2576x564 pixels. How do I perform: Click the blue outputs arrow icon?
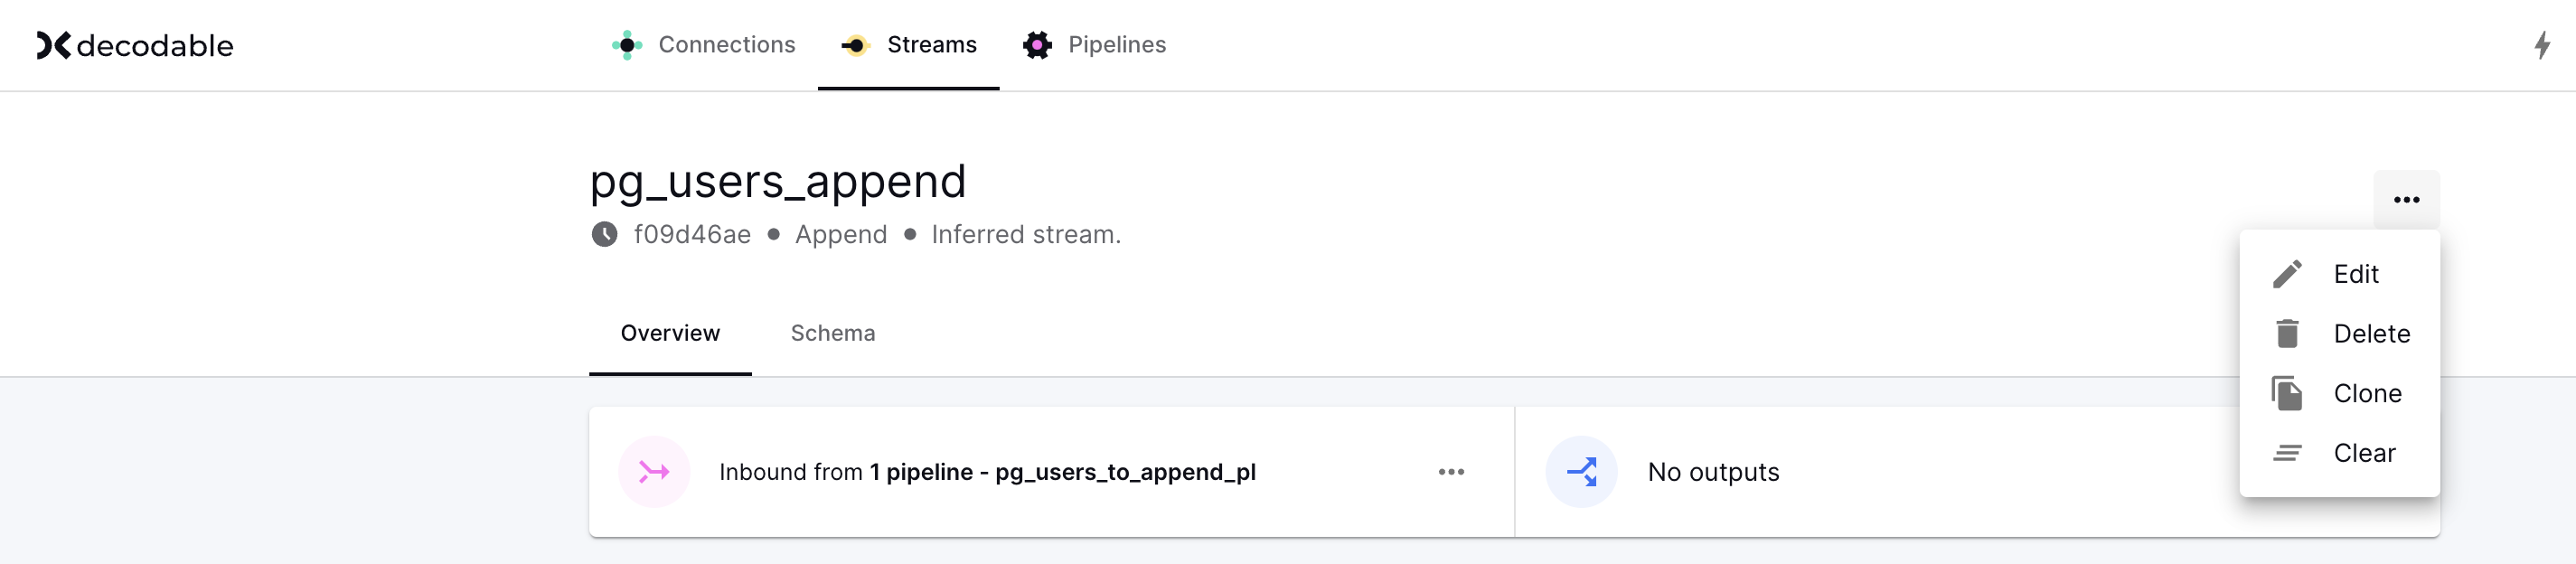click(1583, 471)
